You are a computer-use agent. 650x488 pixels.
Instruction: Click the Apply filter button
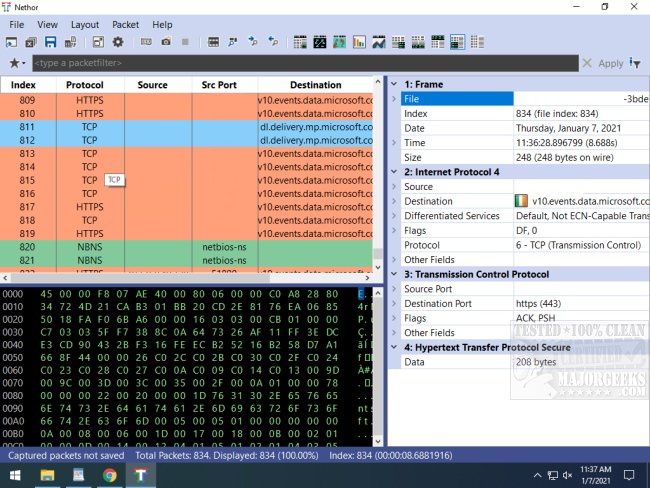pyautogui.click(x=610, y=63)
